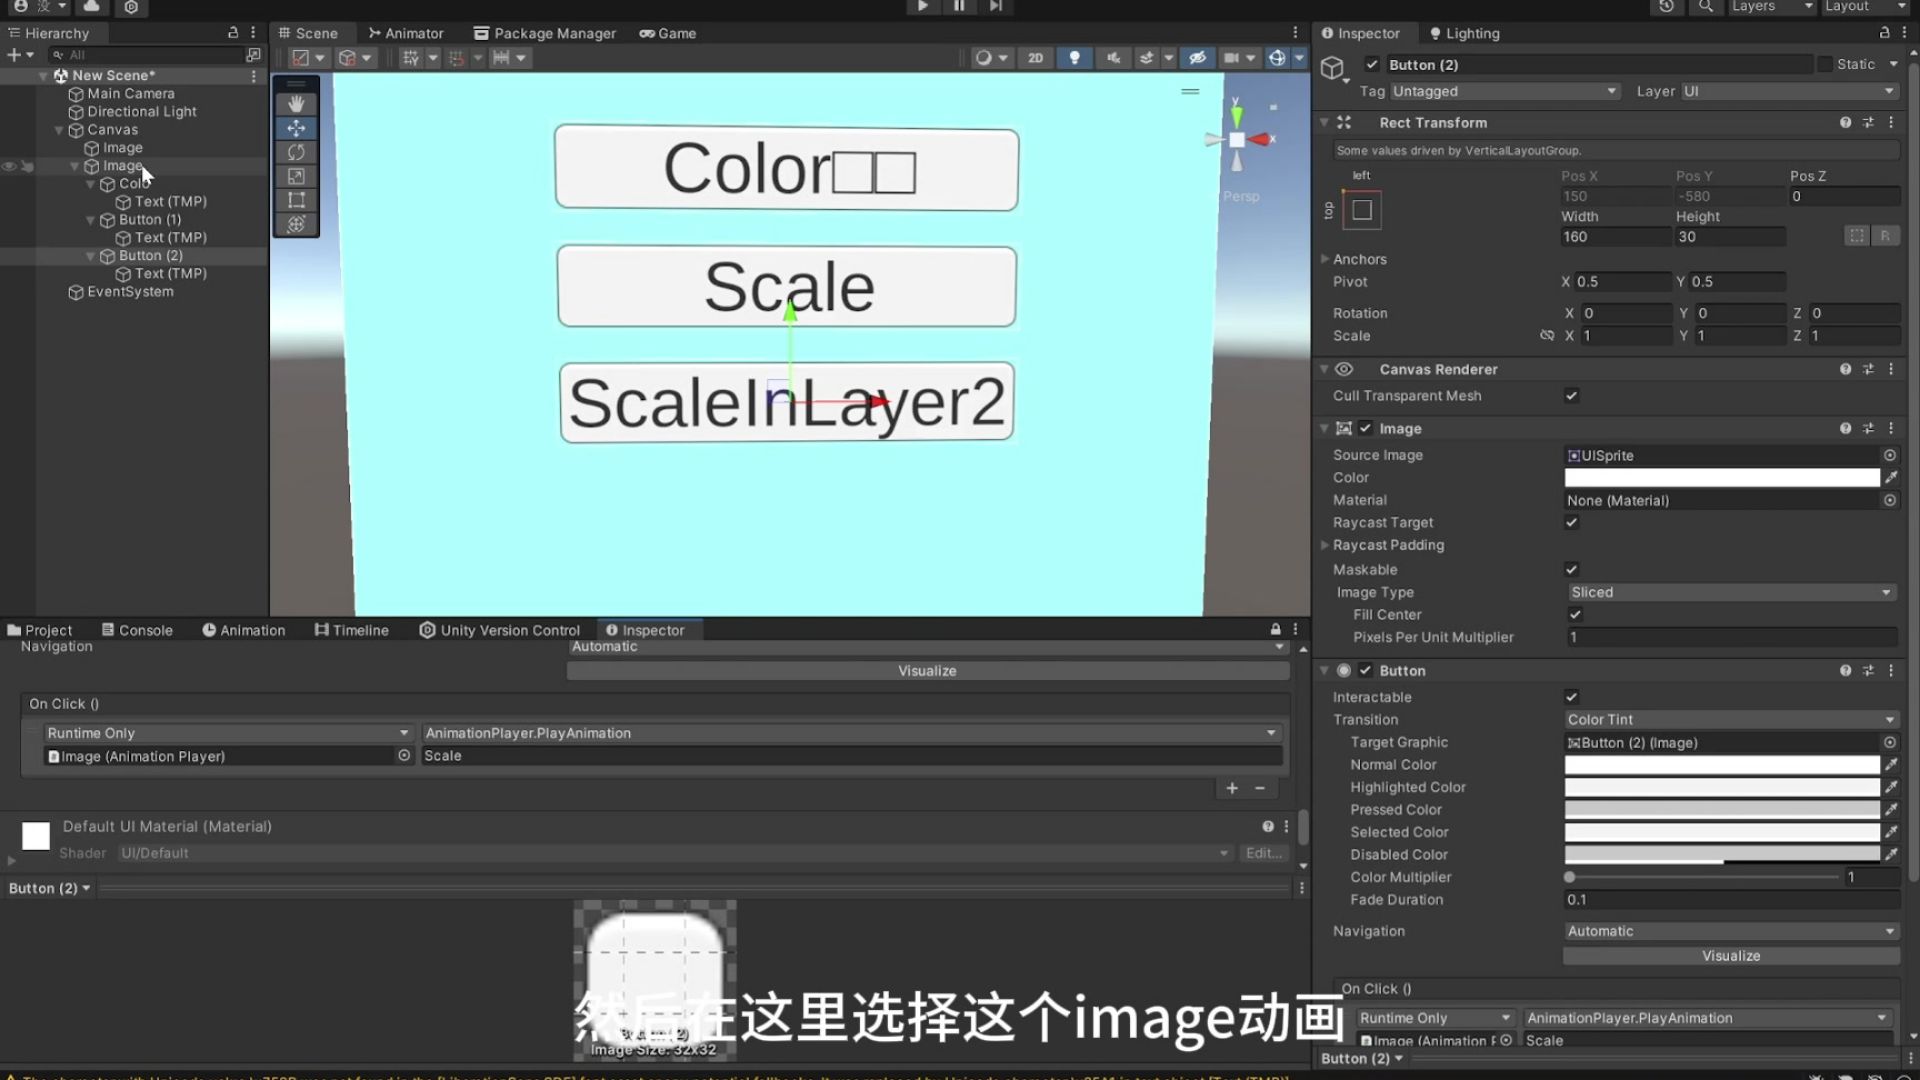Toggle Button component enabled checkbox
Screen dimensions: 1920x1080
tap(1365, 671)
